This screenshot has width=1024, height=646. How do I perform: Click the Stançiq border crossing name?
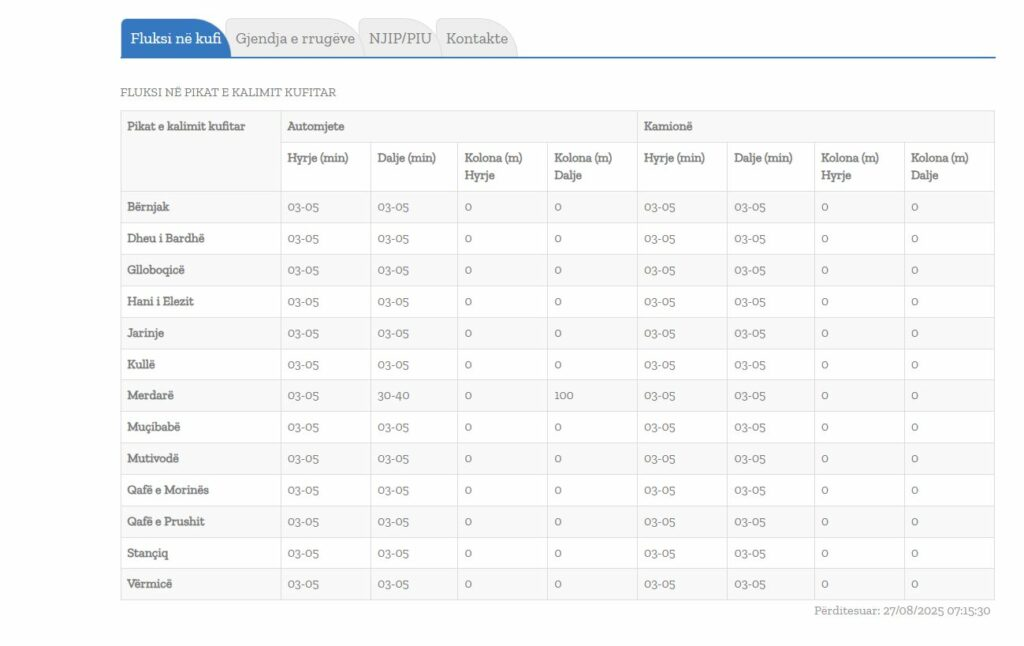click(x=148, y=553)
